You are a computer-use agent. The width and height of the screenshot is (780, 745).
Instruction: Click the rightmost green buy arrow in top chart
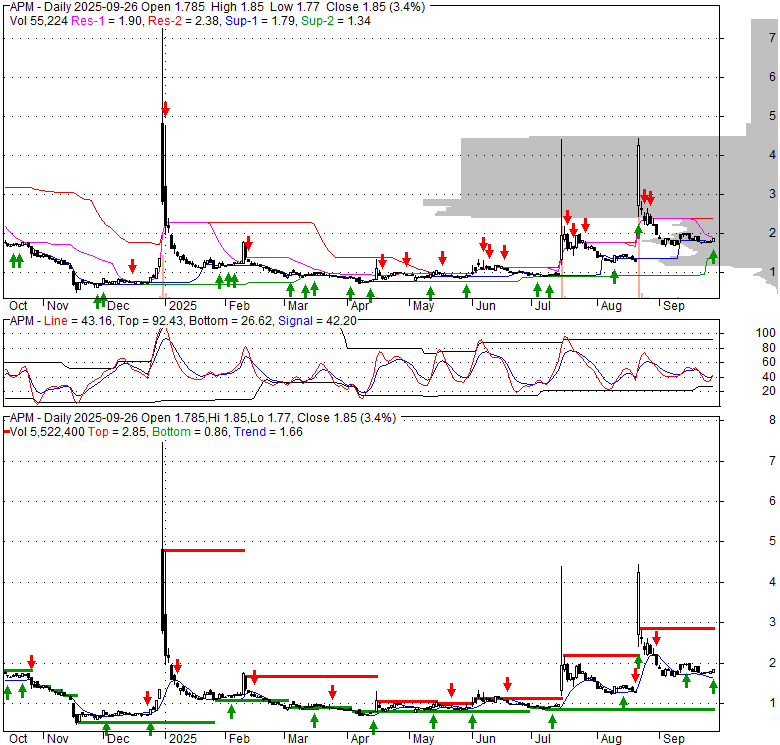[713, 257]
